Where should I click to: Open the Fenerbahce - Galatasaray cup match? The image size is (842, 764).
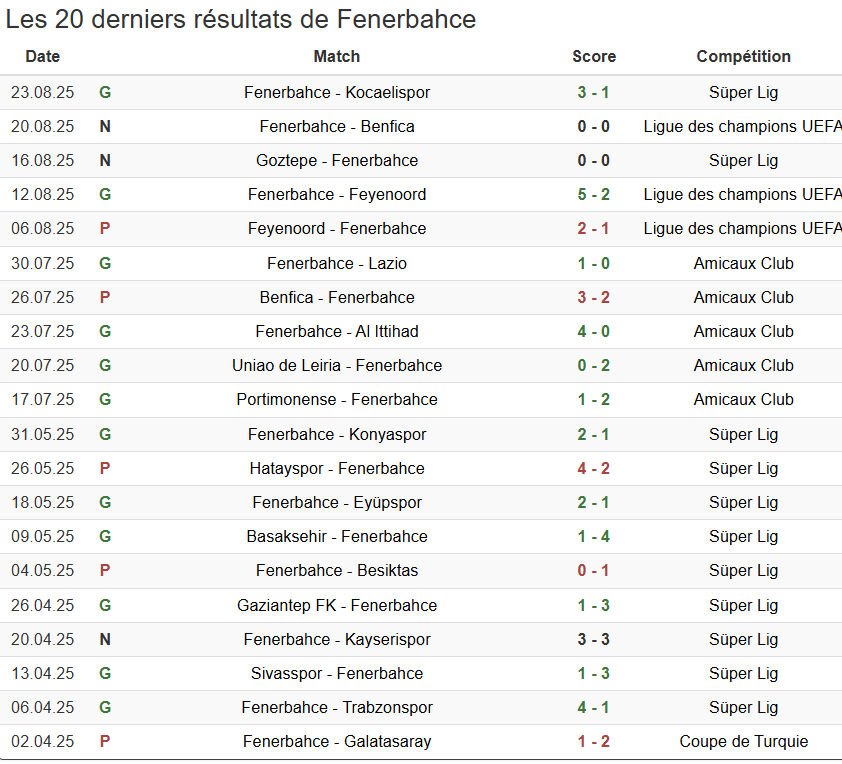pos(337,742)
